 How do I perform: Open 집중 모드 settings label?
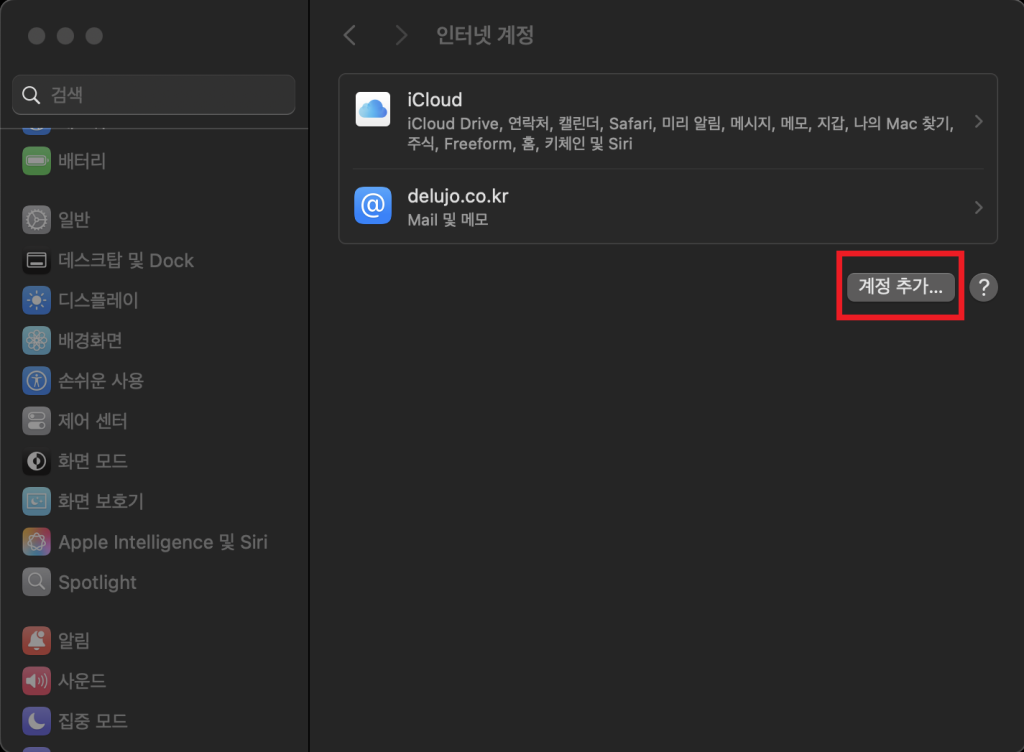point(93,721)
